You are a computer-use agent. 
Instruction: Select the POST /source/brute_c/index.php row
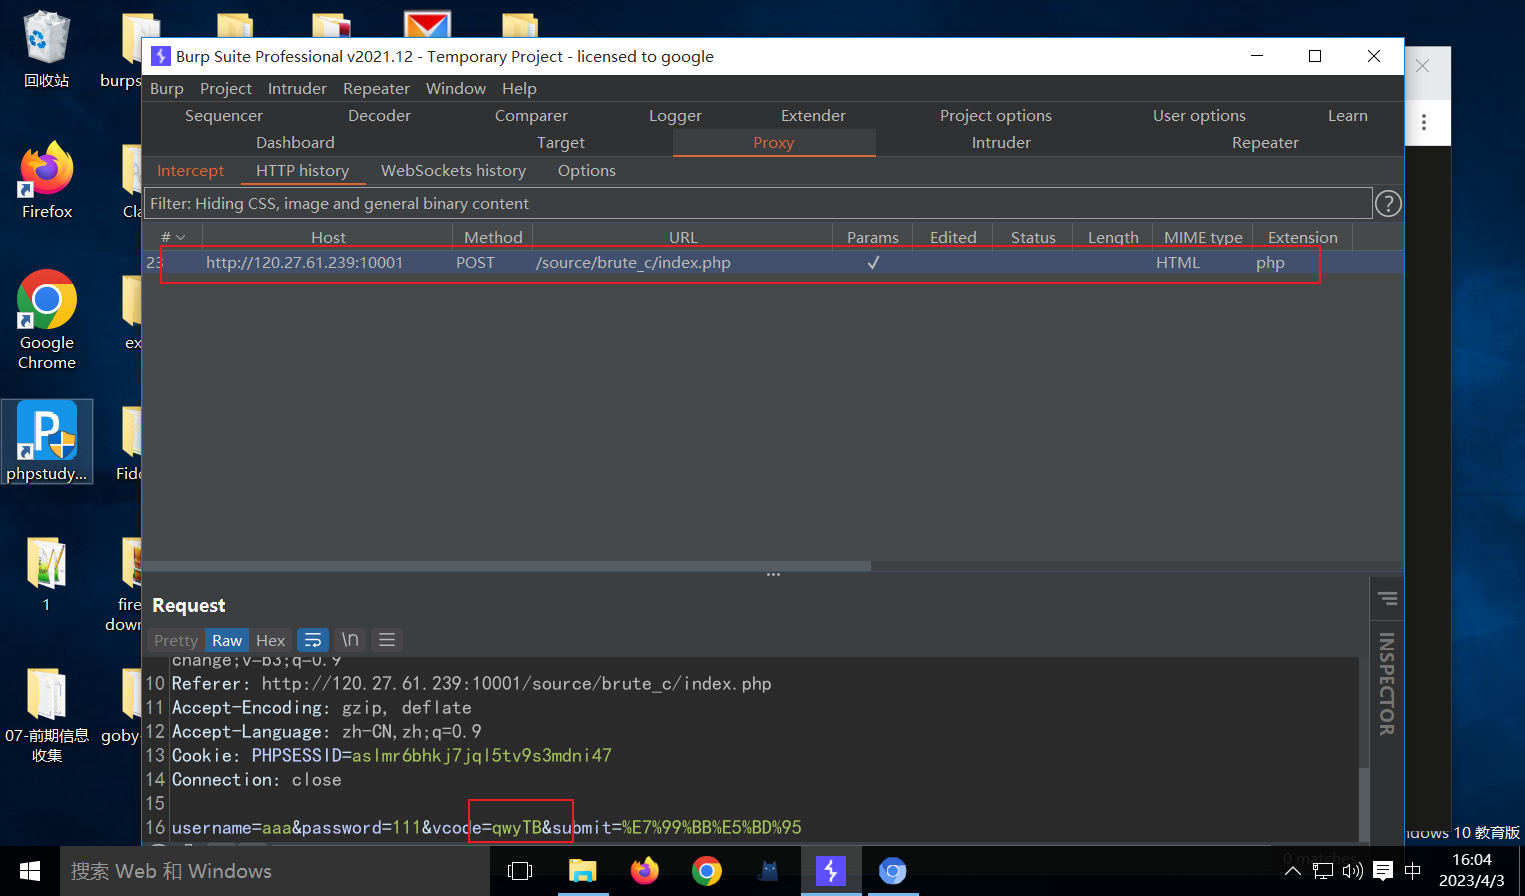click(772, 263)
